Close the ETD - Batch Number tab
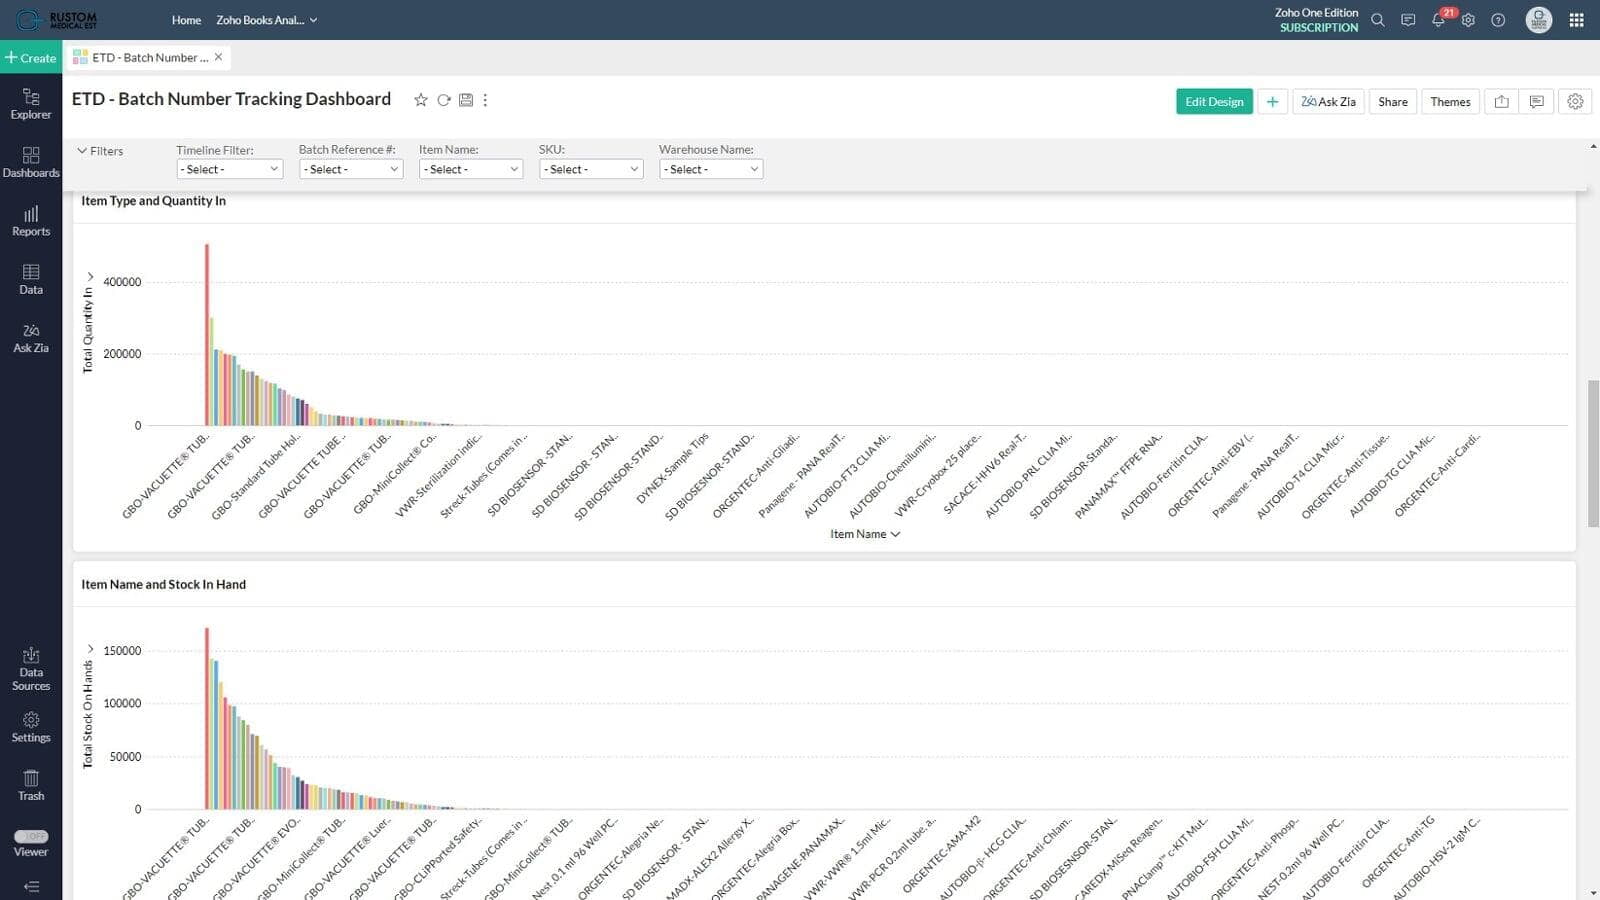 coord(218,57)
